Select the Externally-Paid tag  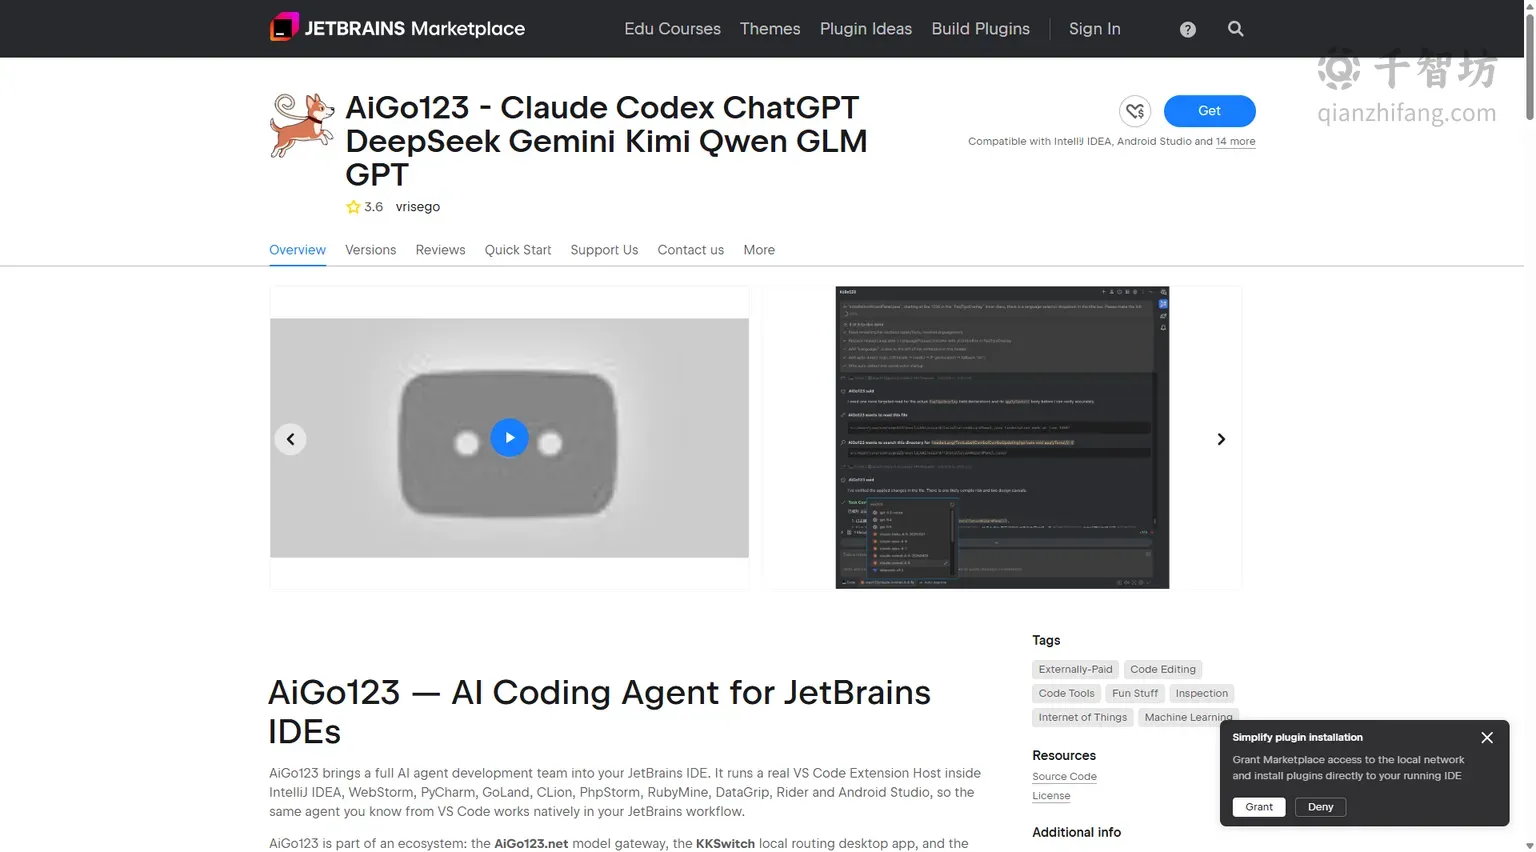tap(1075, 670)
